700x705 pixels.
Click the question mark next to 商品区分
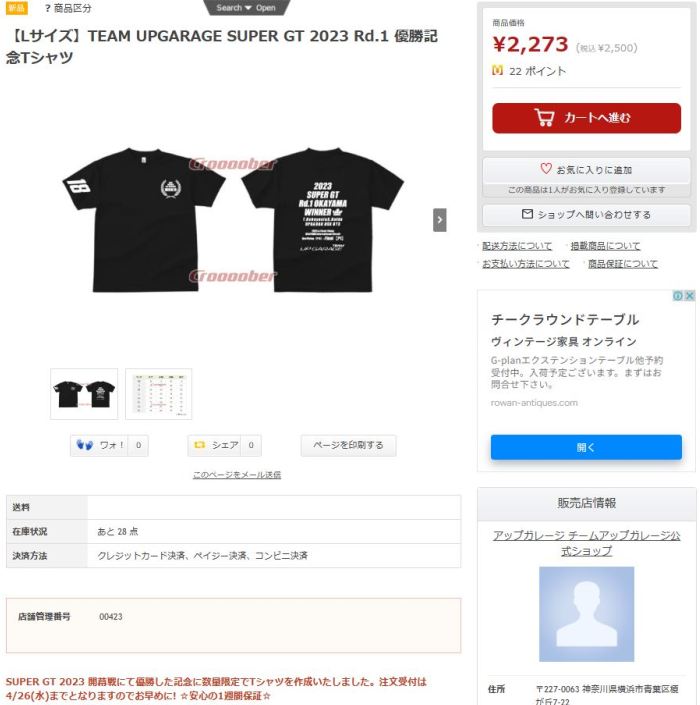pyautogui.click(x=48, y=8)
